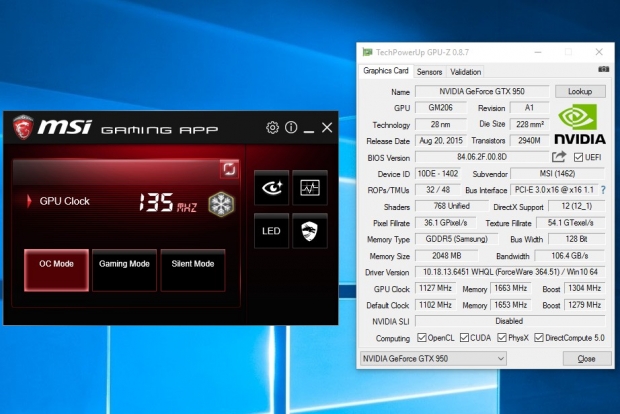Activate OC Mode
The width and height of the screenshot is (620, 414).
point(56,270)
